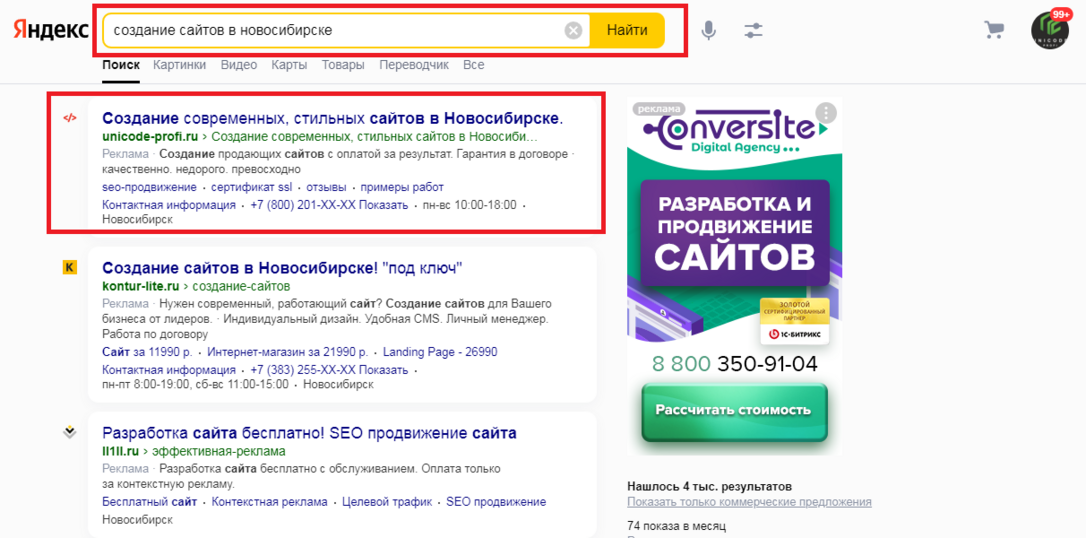Open the SEO продвижение sitelink
Viewport: 1086px width, 538px height.
click(496, 502)
